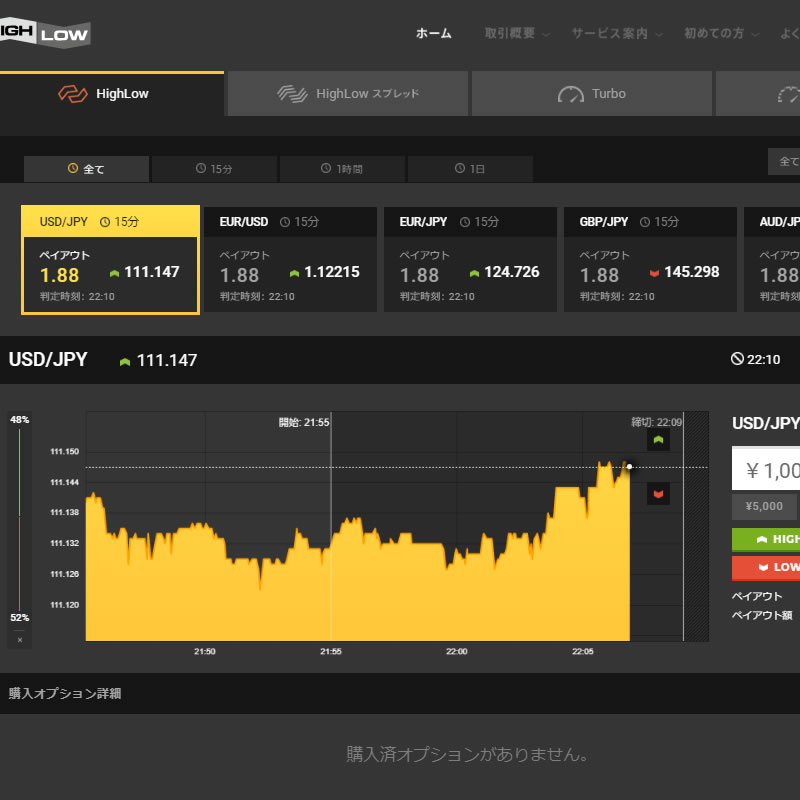This screenshot has height=800, width=800.
Task: Click the red down marker in chart
Action: [658, 494]
